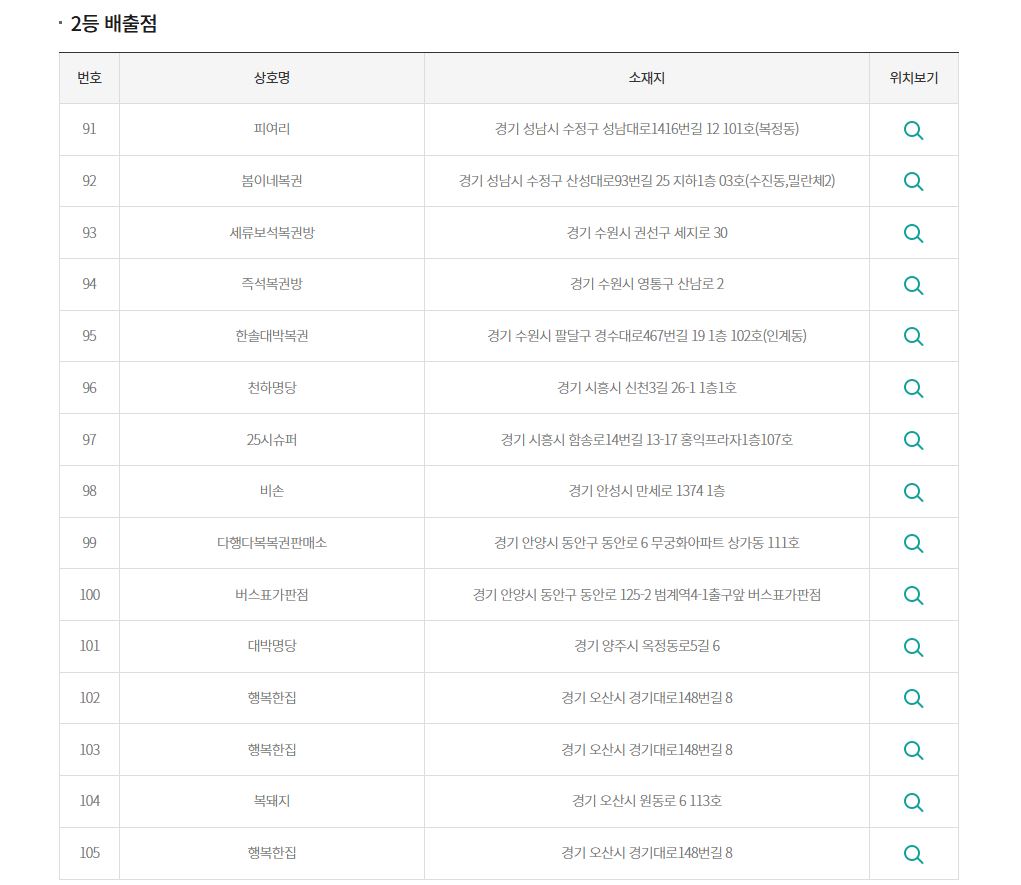Select the 상호명 column header
The width and height of the screenshot is (1021, 885).
pos(272,78)
